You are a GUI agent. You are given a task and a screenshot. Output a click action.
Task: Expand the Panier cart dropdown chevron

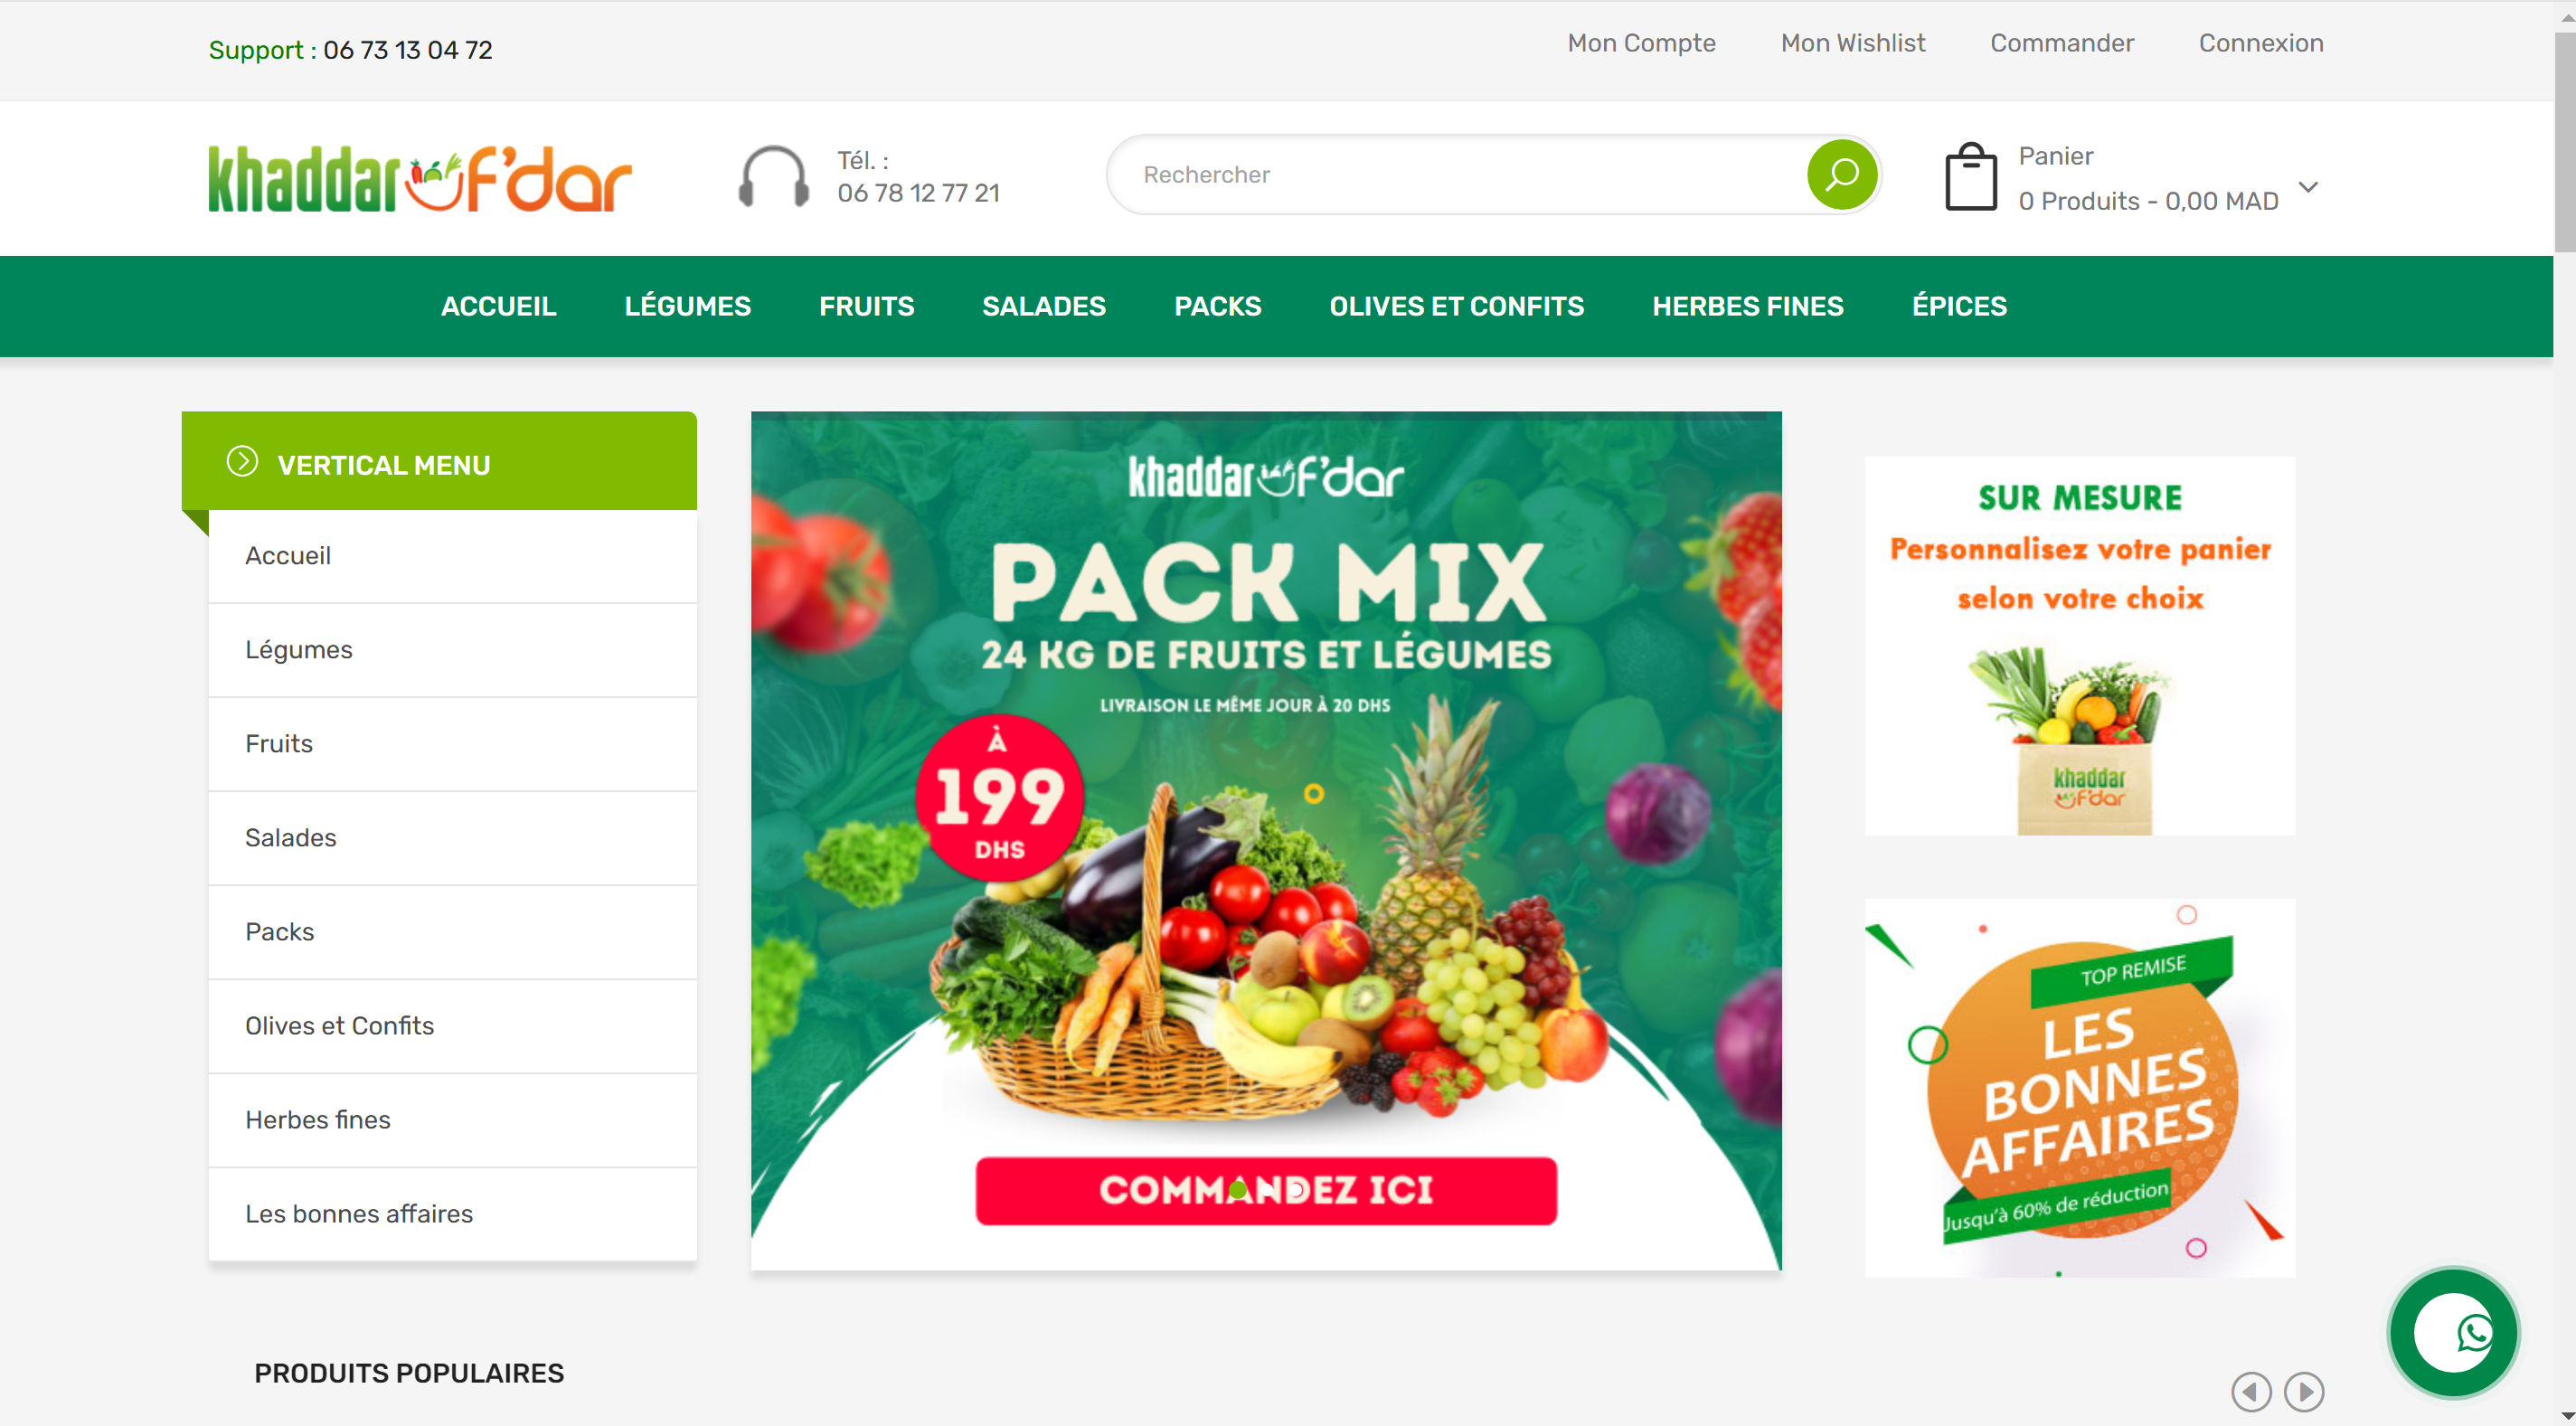(2308, 187)
